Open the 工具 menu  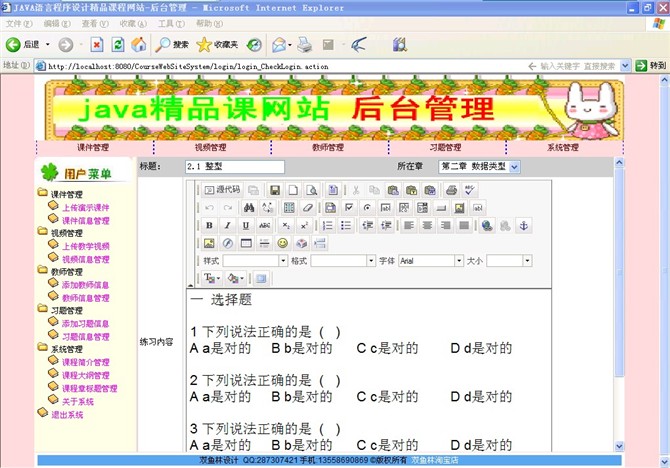[x=171, y=24]
